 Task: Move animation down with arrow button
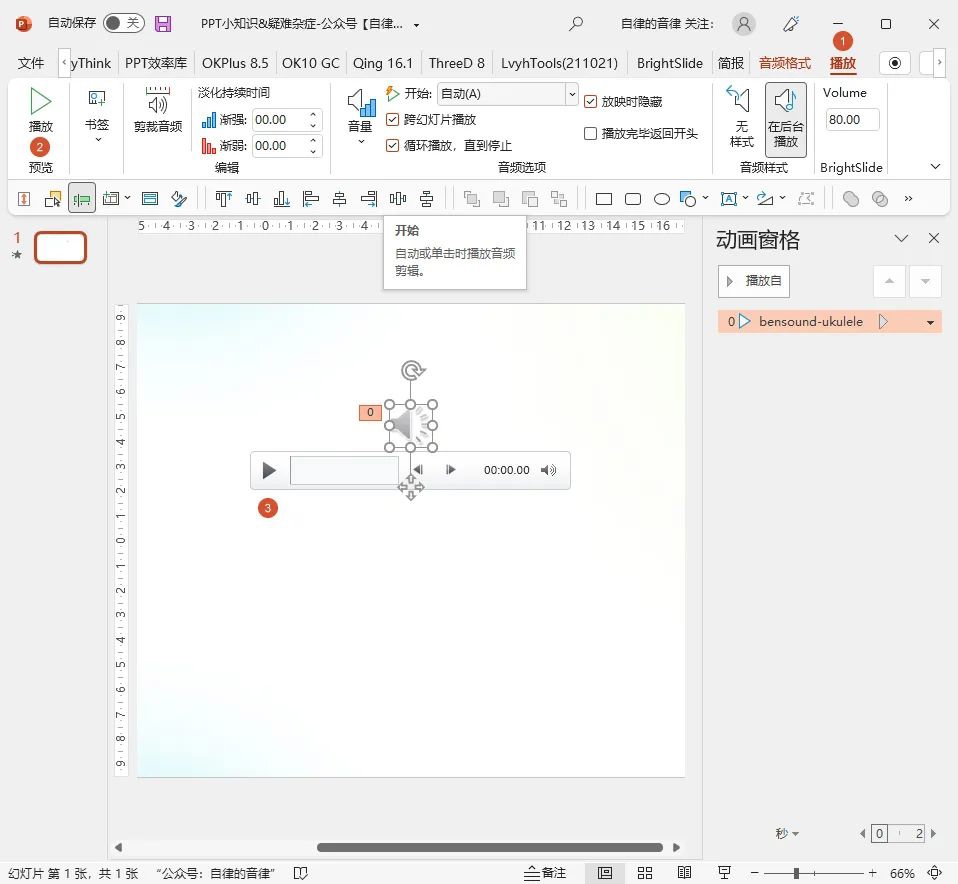pos(925,281)
